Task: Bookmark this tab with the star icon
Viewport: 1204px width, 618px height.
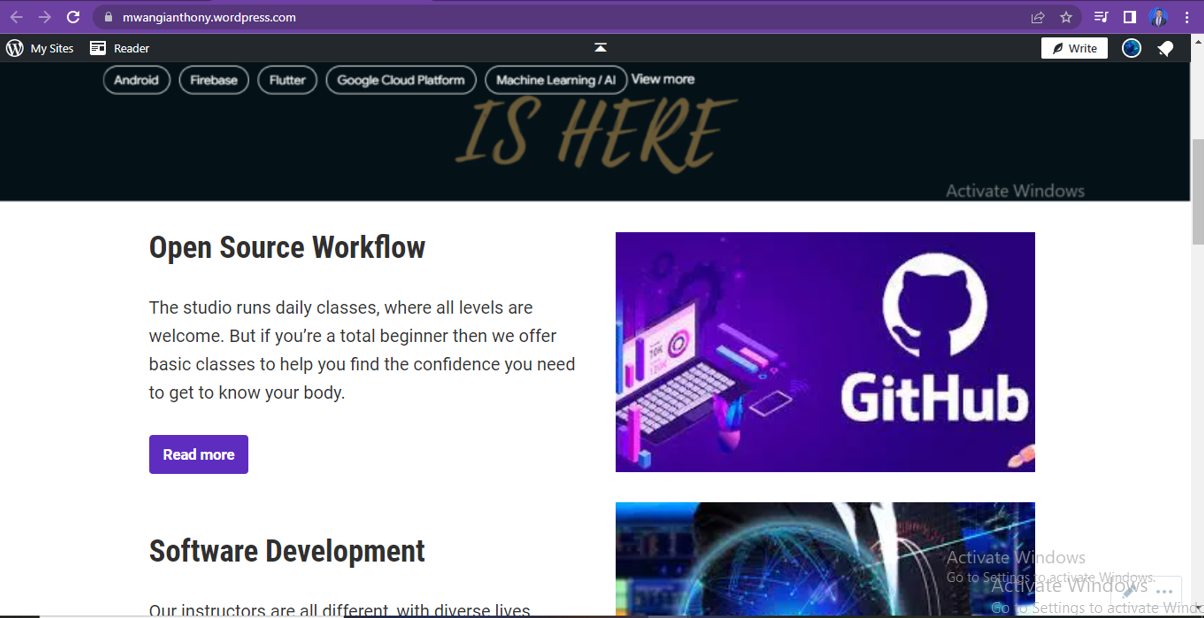Action: 1066,17
